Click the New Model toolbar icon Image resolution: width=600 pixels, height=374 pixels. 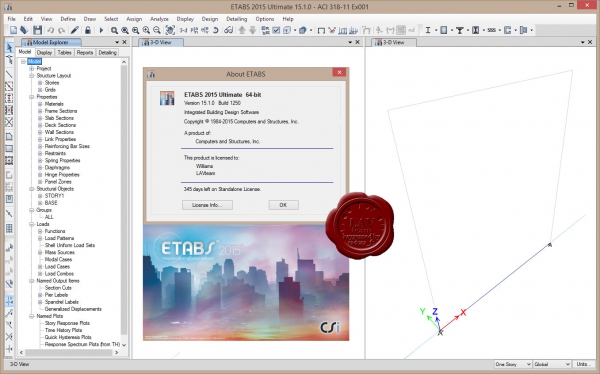point(13,30)
